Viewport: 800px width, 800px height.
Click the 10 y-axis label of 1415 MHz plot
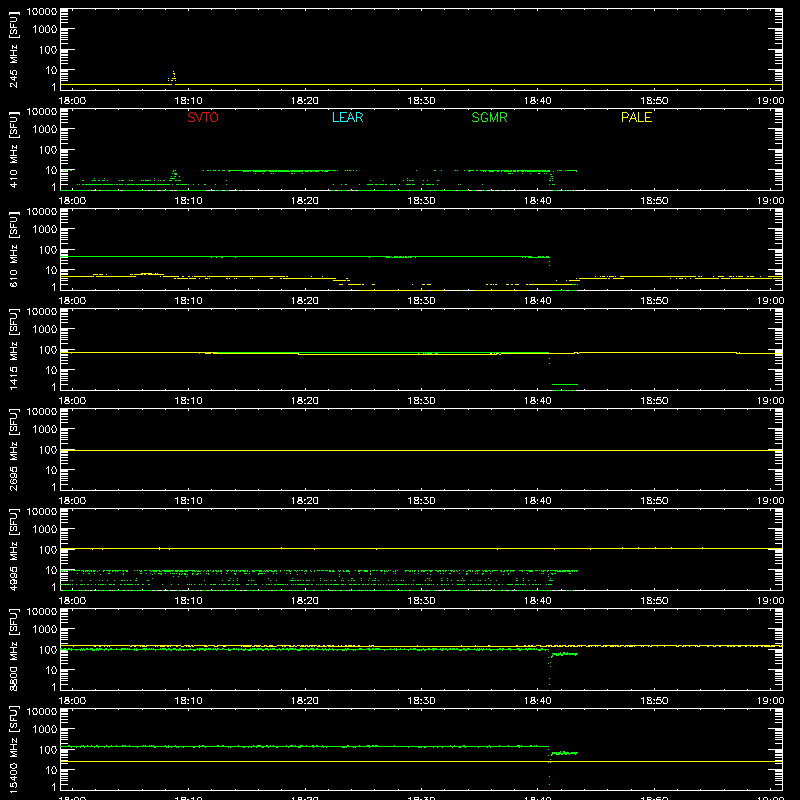[51, 370]
